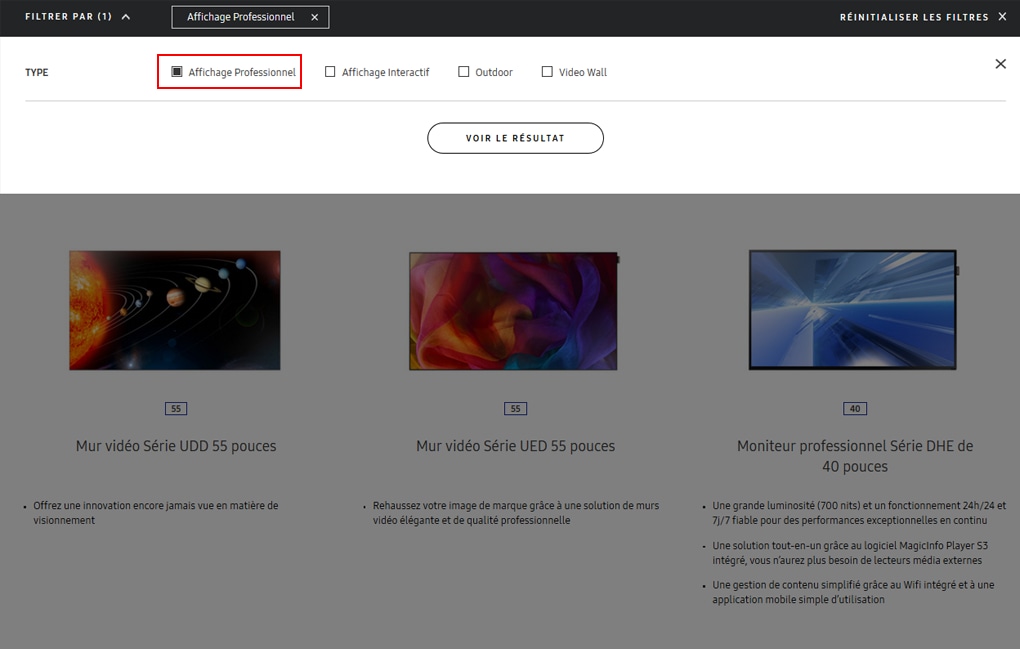Screen dimensions: 1020x649
Task: Click the FILTRER PAR (1) label
Action: [68, 17]
